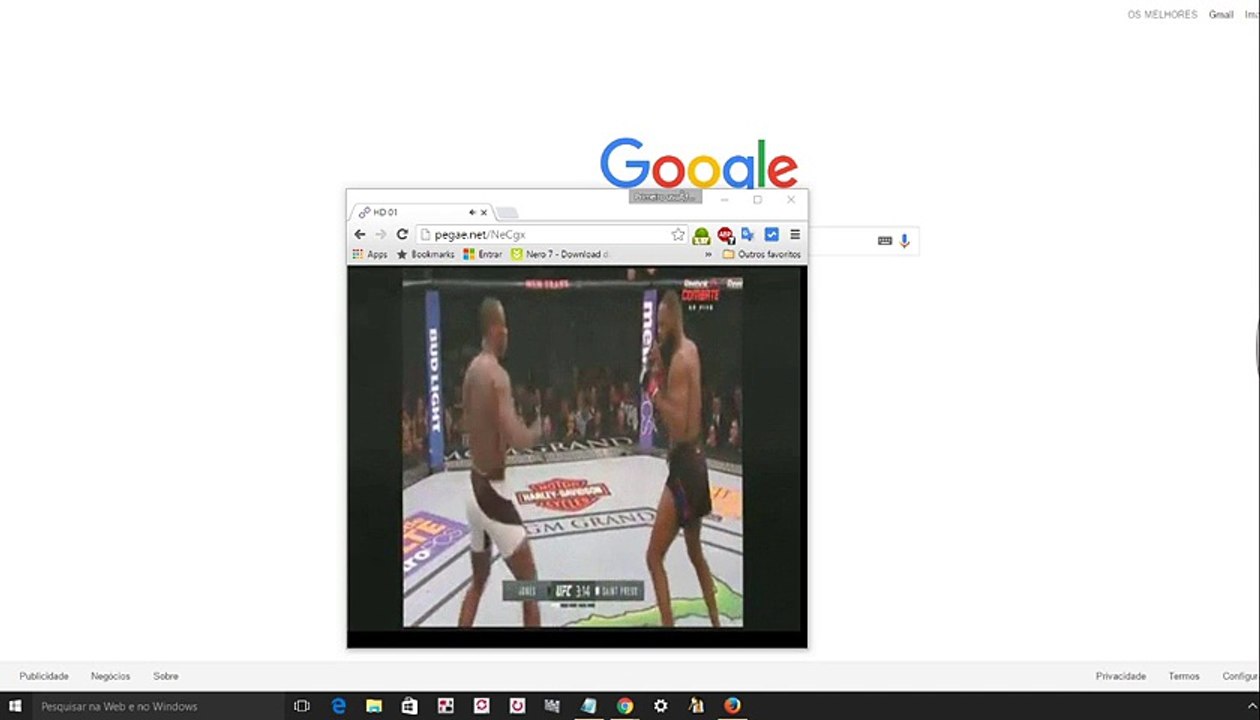This screenshot has width=1260, height=720.
Task: Open the Google Translate extension icon
Action: [748, 234]
